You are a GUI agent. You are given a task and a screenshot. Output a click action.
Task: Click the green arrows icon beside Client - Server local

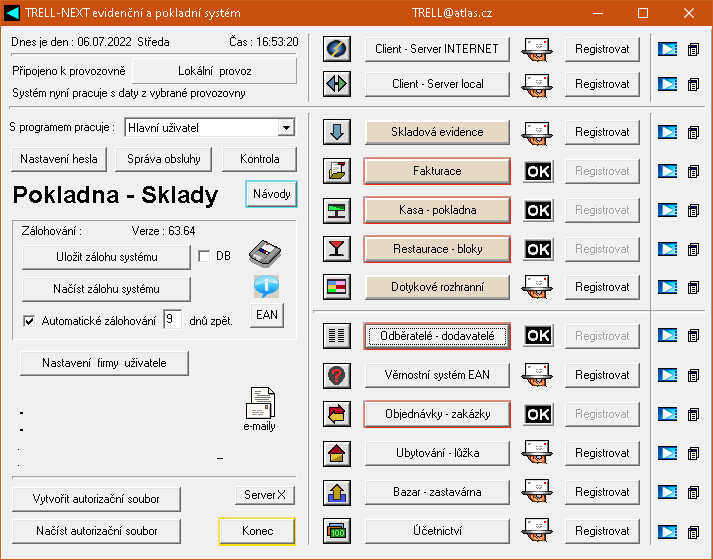(336, 84)
